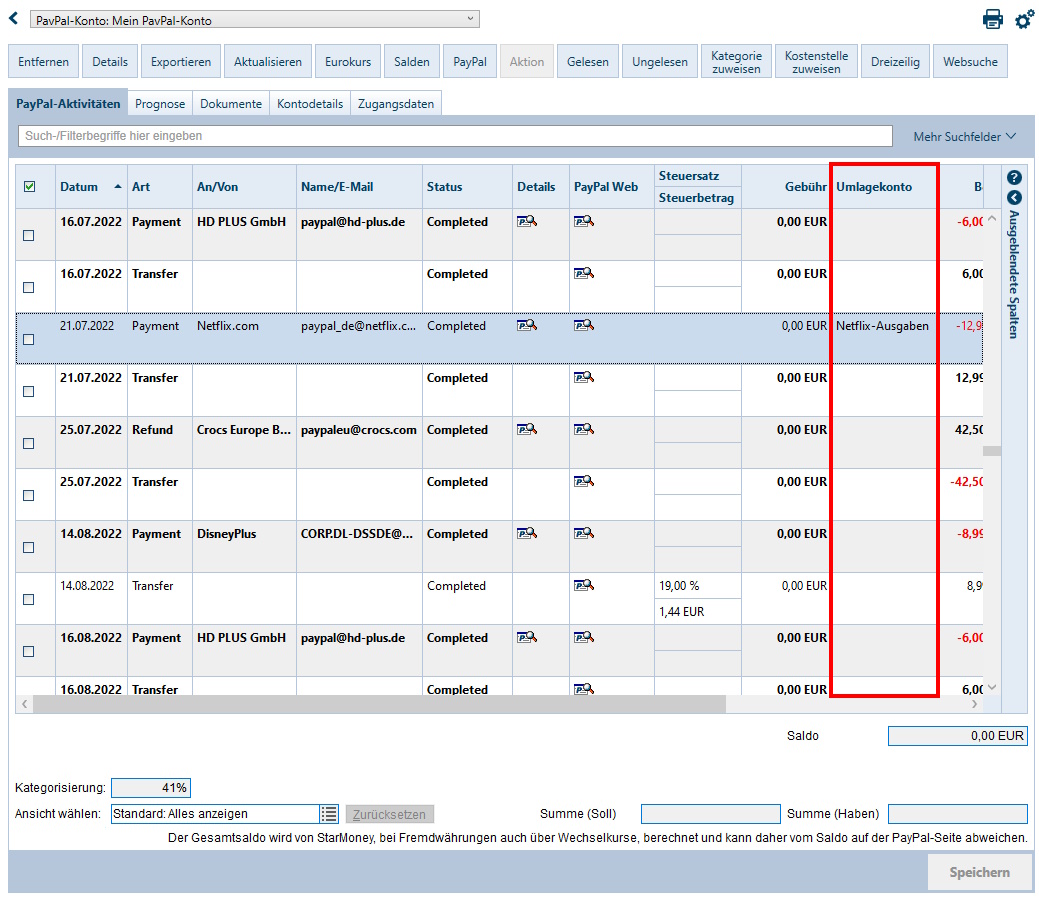The image size is (1039, 897).
Task: Open the PayPal-Konto account dropdown
Action: coord(254,20)
